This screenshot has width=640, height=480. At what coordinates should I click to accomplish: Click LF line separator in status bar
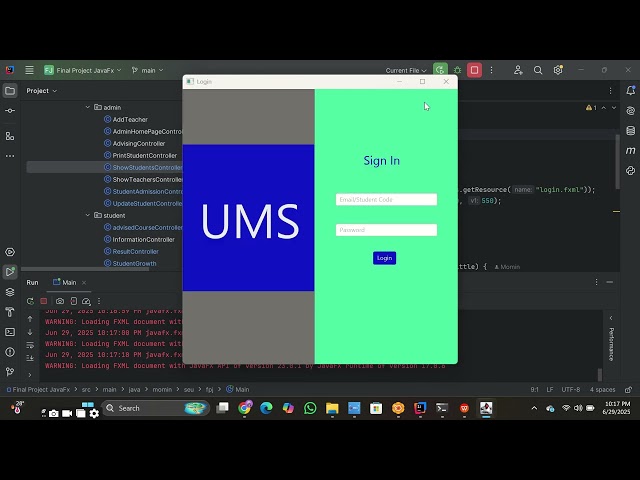(x=550, y=390)
